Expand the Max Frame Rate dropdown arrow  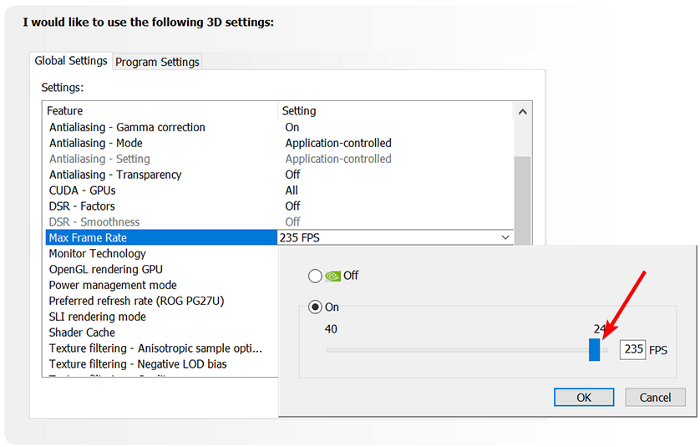[x=504, y=238]
